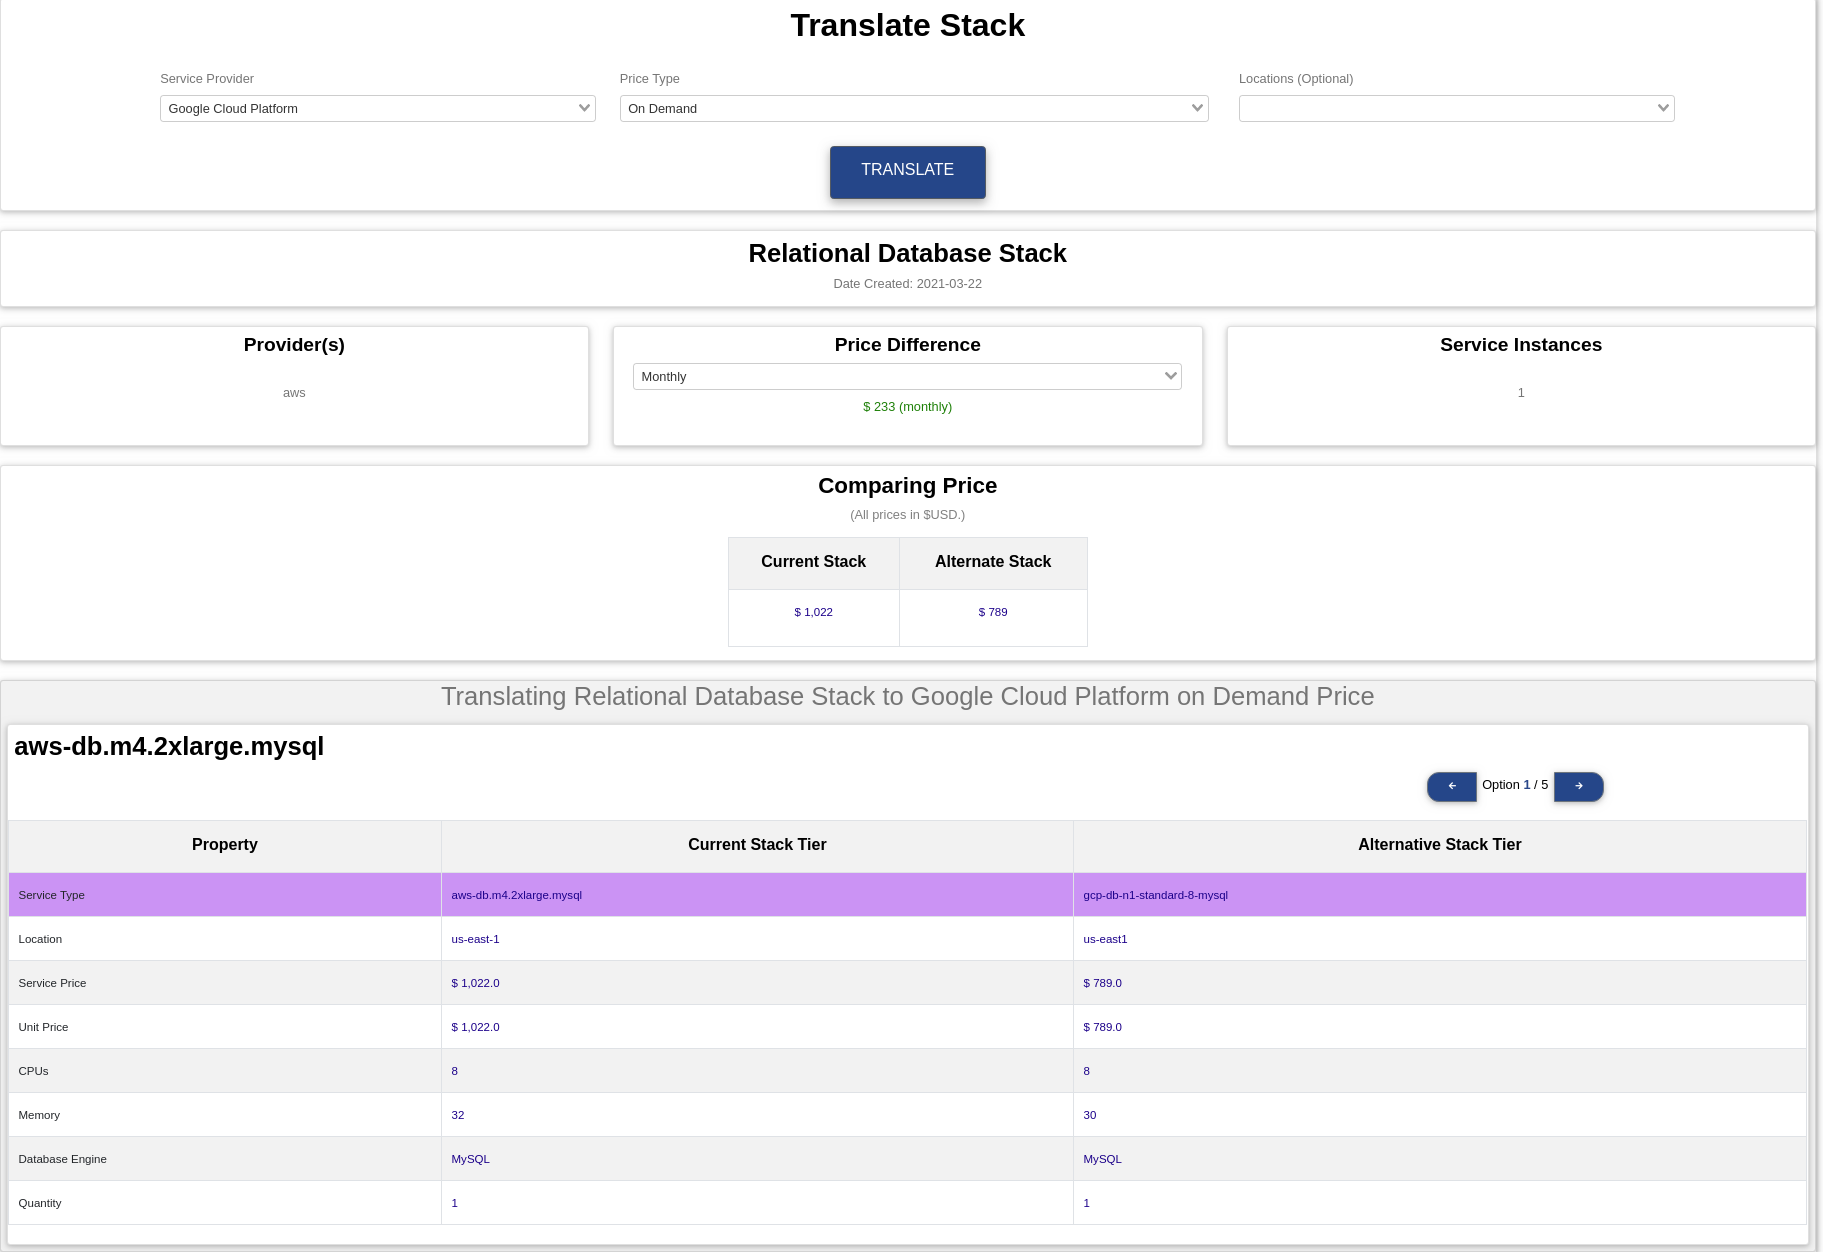Click the us-east1 alternative location value
This screenshot has height=1252, width=1823.
point(1105,939)
